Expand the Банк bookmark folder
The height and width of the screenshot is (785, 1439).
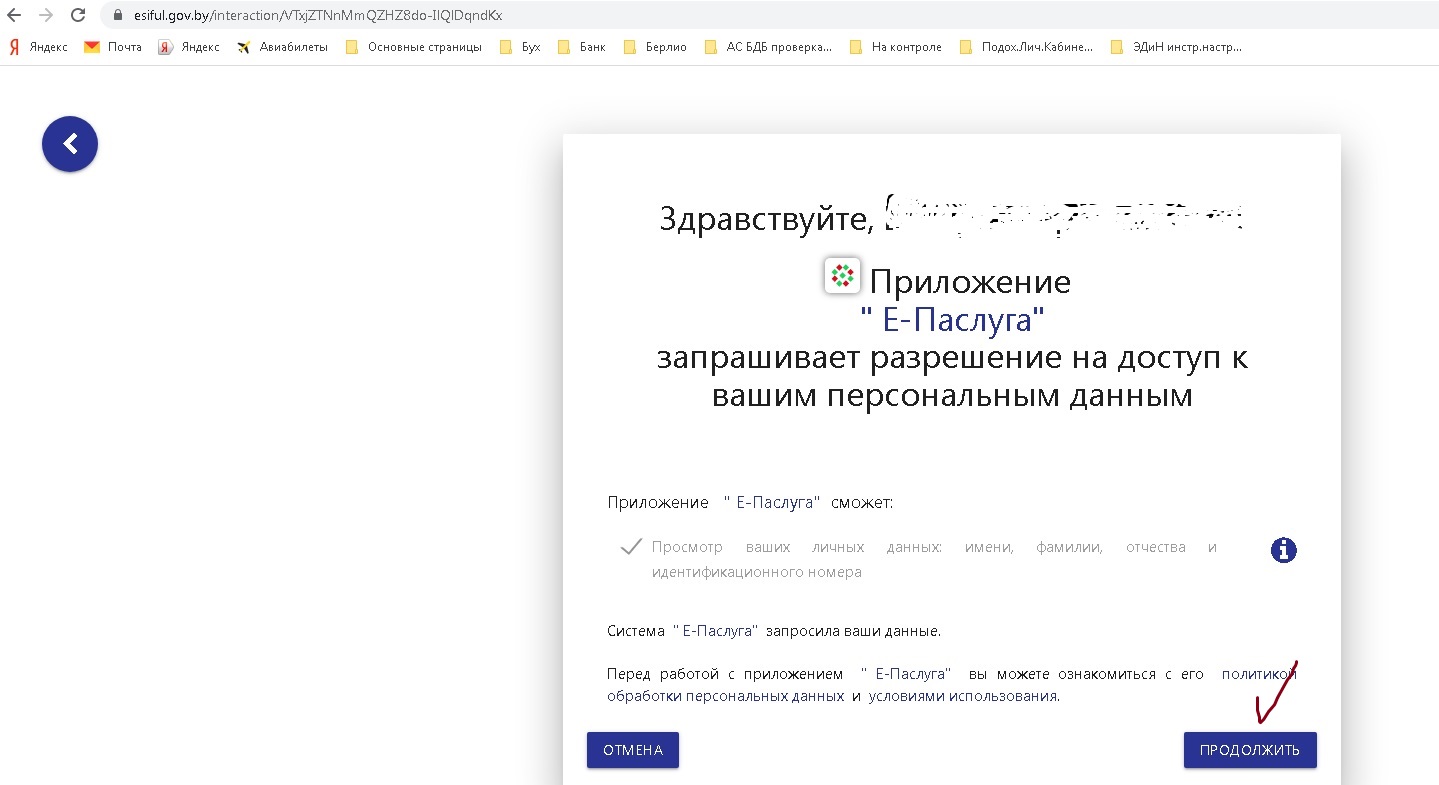(x=582, y=47)
